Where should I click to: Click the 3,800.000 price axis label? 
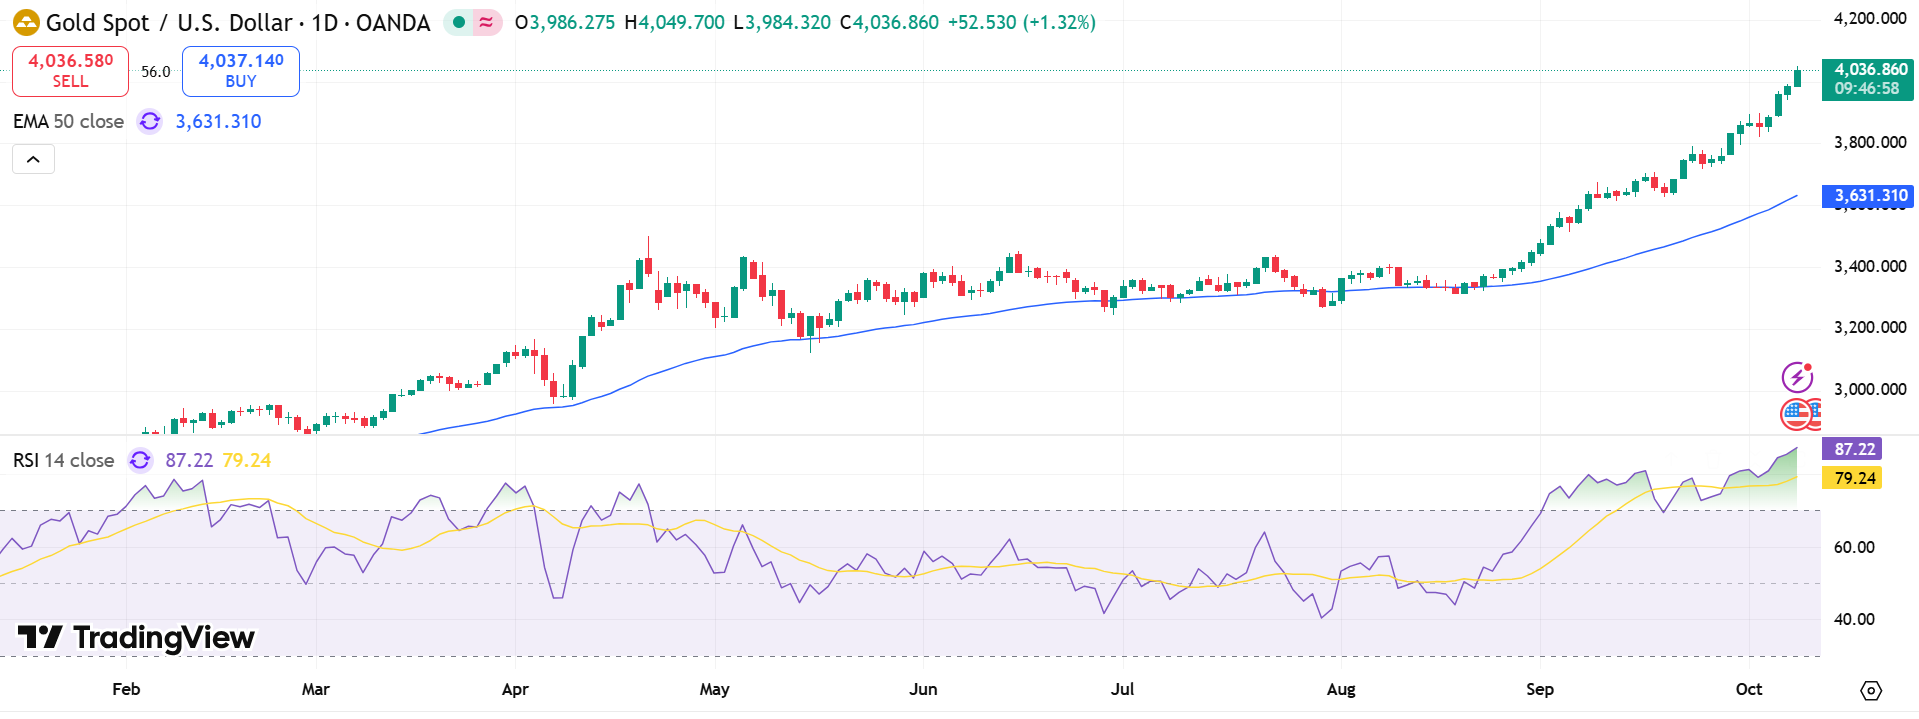click(x=1869, y=142)
